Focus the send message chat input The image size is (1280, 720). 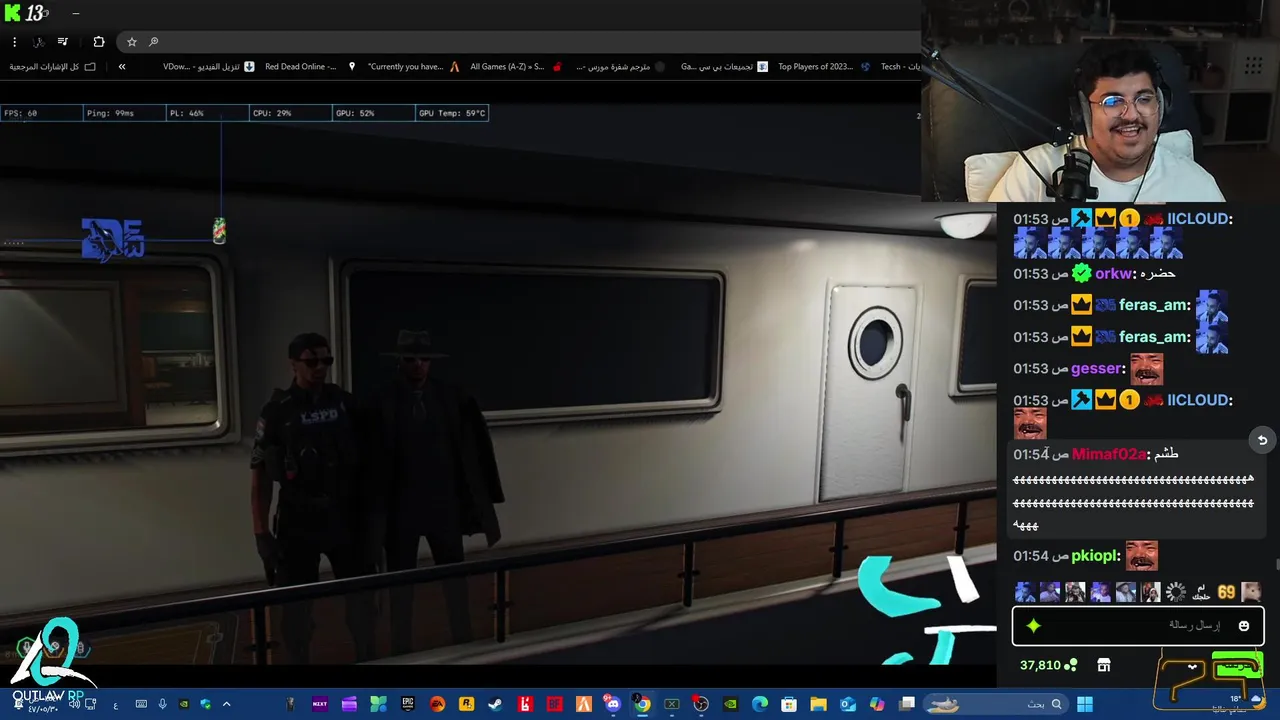click(x=1138, y=626)
